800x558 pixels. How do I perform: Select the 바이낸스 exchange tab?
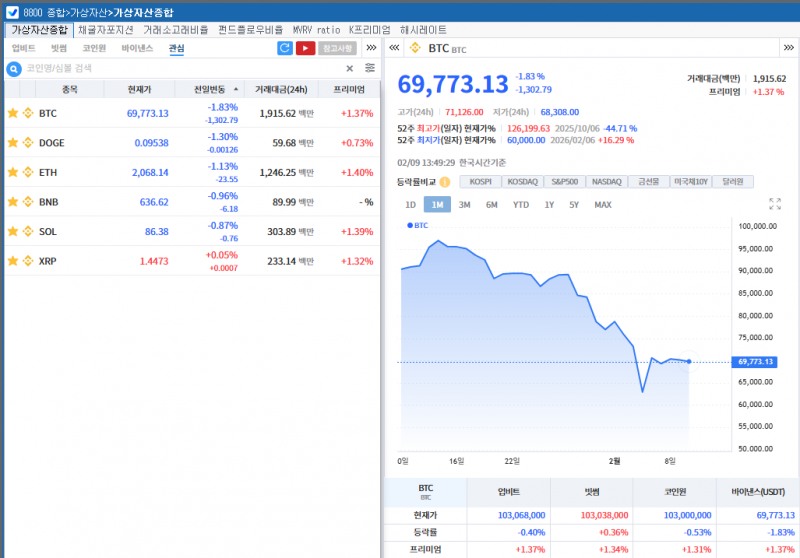tap(137, 48)
